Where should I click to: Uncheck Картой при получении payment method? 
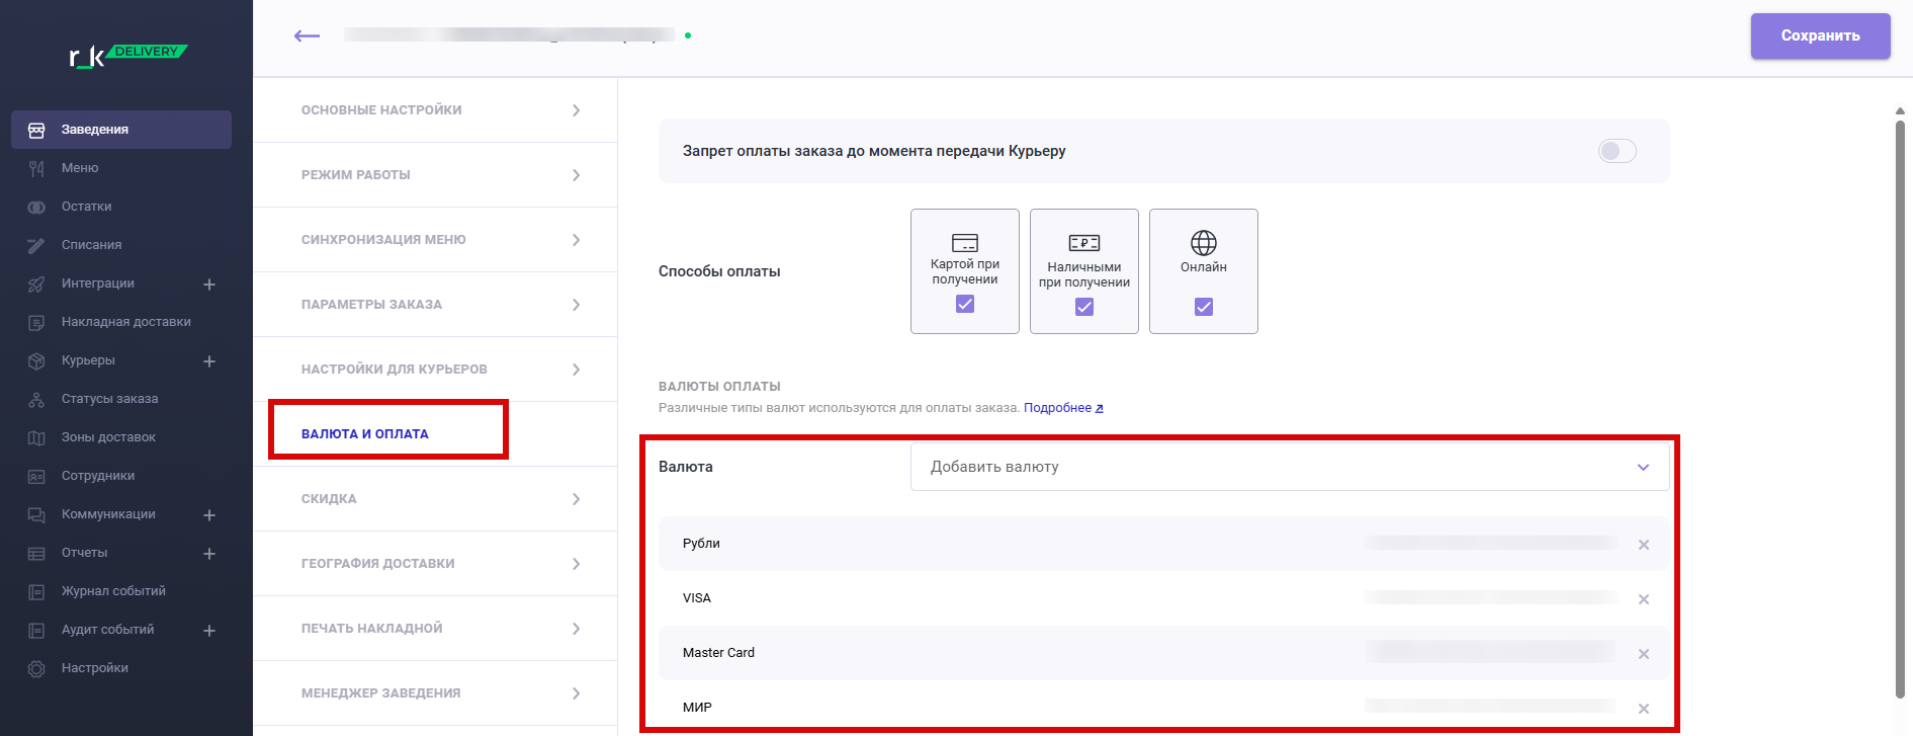[964, 304]
